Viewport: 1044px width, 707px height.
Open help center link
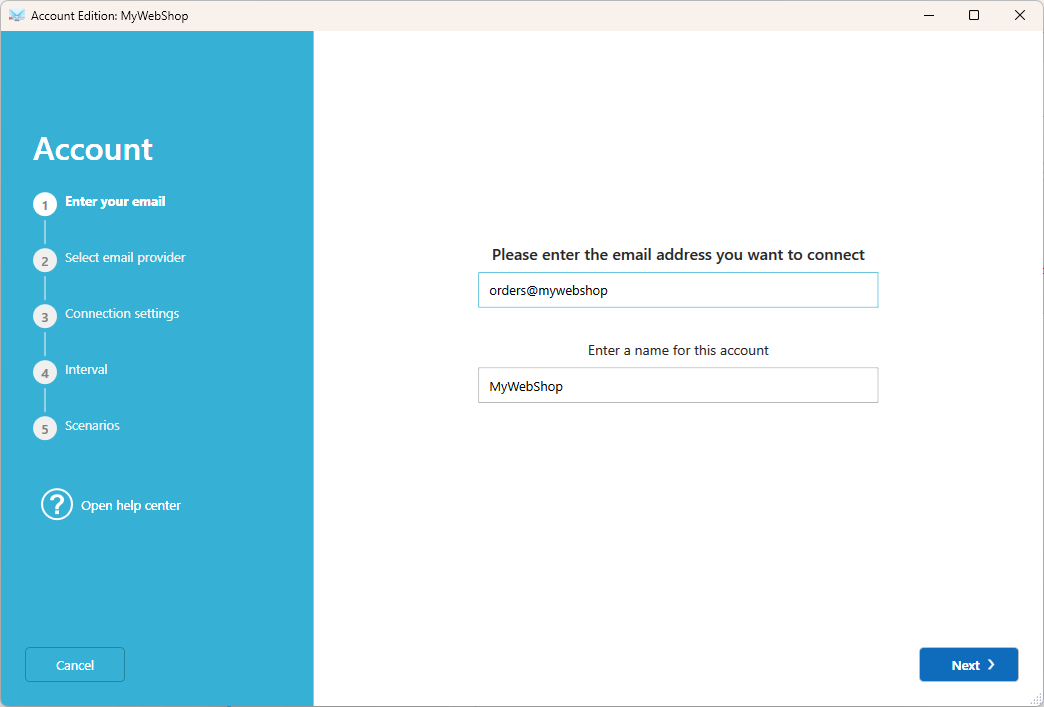pos(130,505)
